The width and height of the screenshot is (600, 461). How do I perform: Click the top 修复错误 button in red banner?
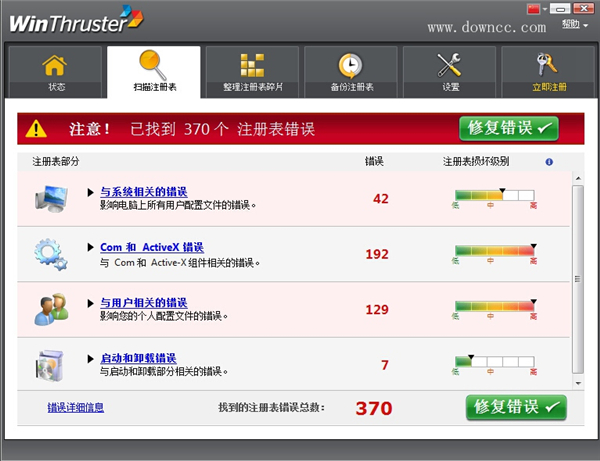click(x=509, y=128)
